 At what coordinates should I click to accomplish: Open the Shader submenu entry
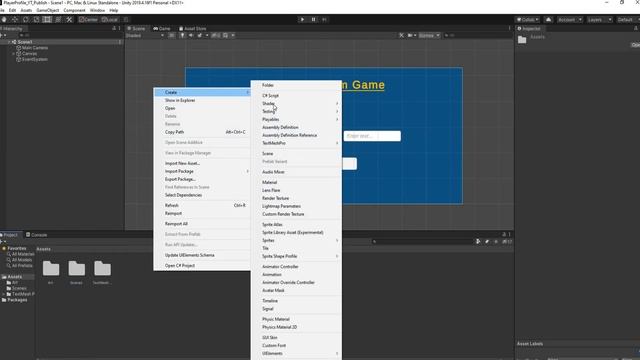[x=296, y=104]
